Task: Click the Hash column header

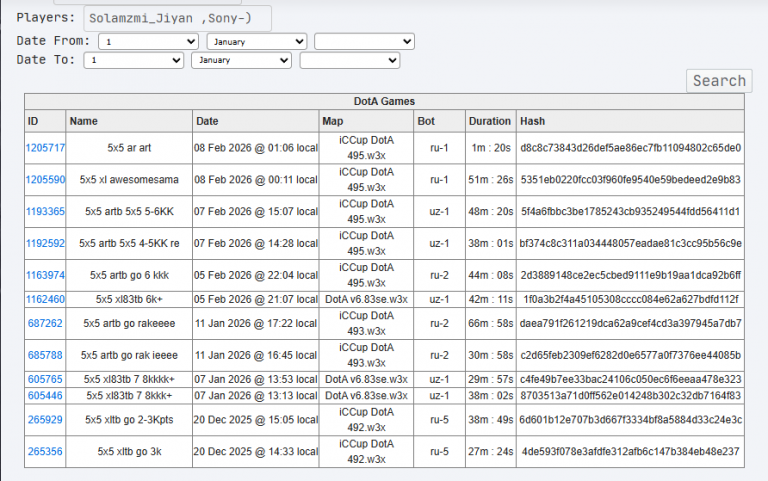Action: [630, 121]
